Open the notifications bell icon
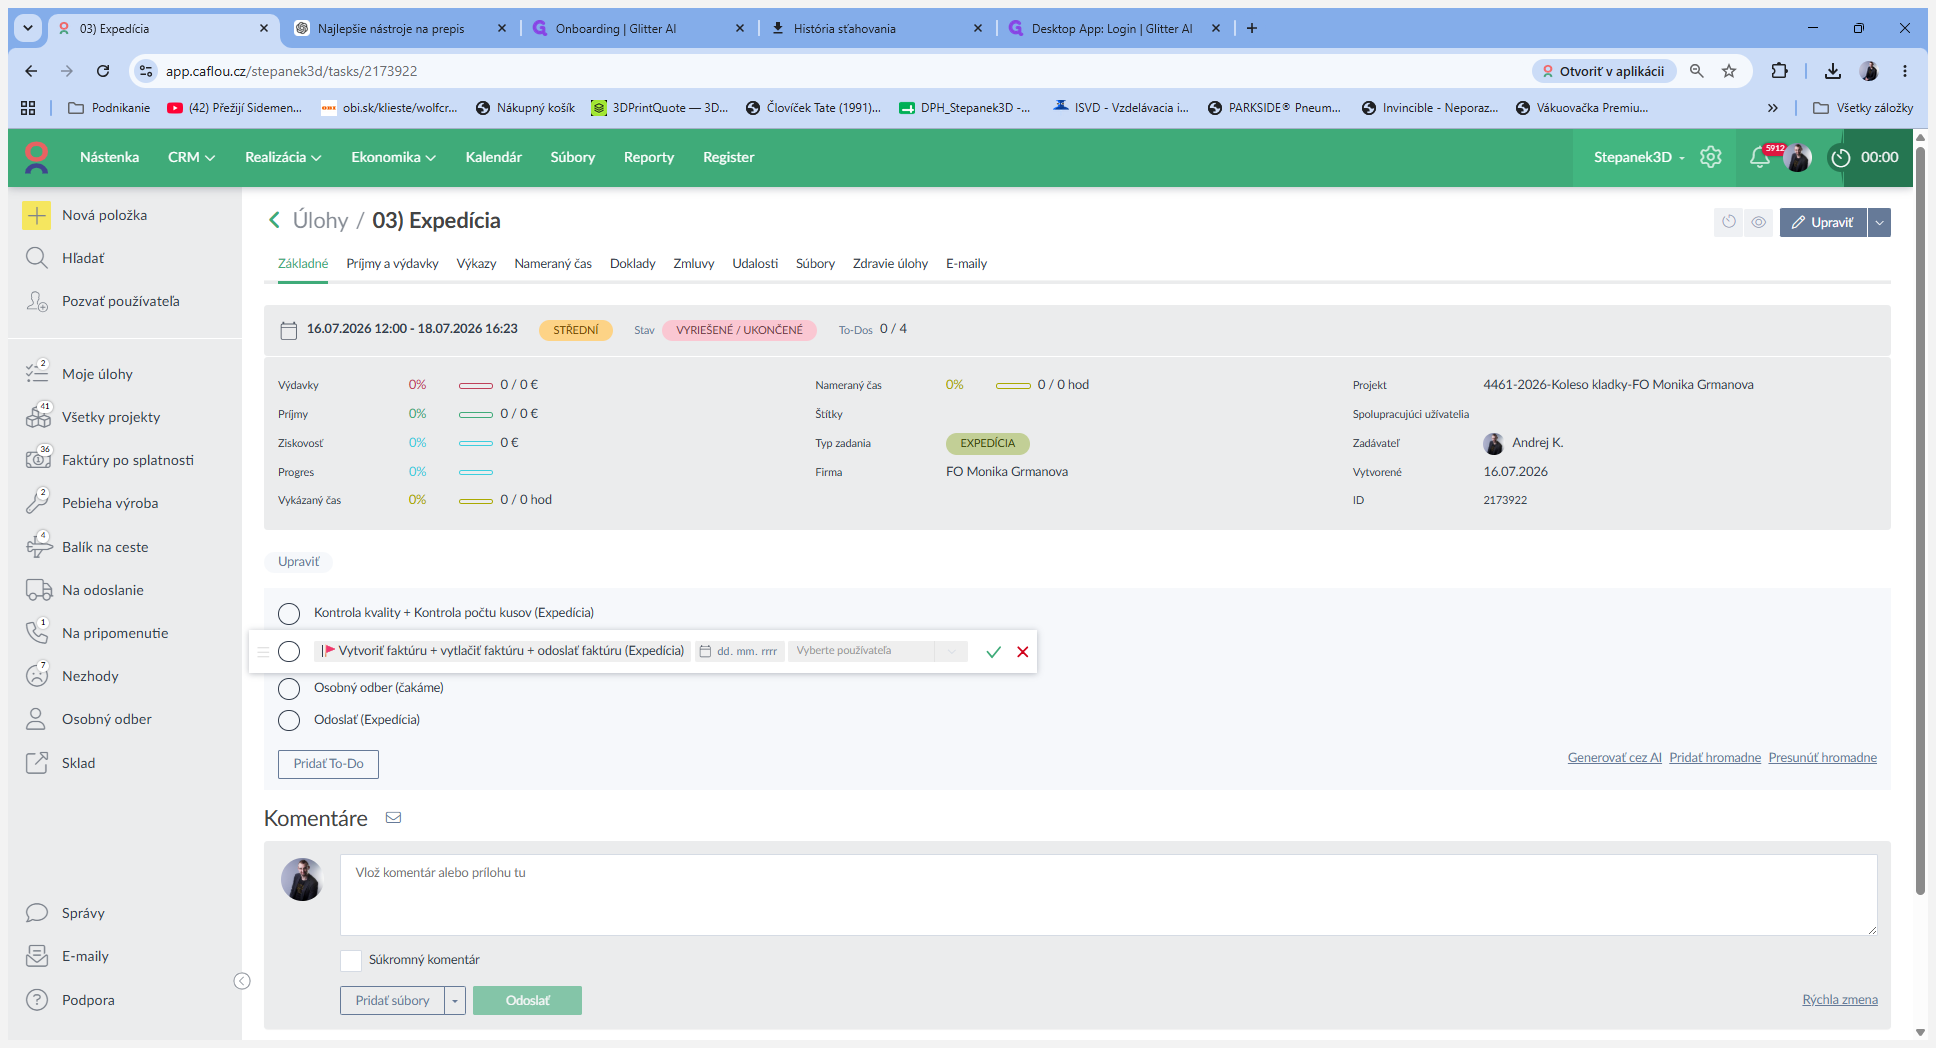Screen dimensions: 1936x1048 [1759, 157]
